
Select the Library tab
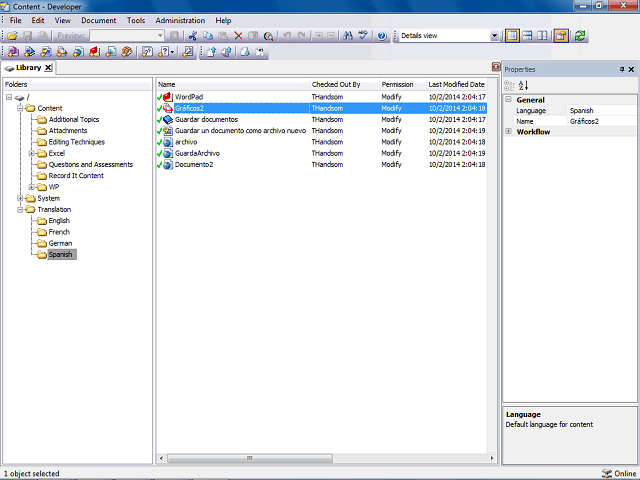tap(29, 68)
